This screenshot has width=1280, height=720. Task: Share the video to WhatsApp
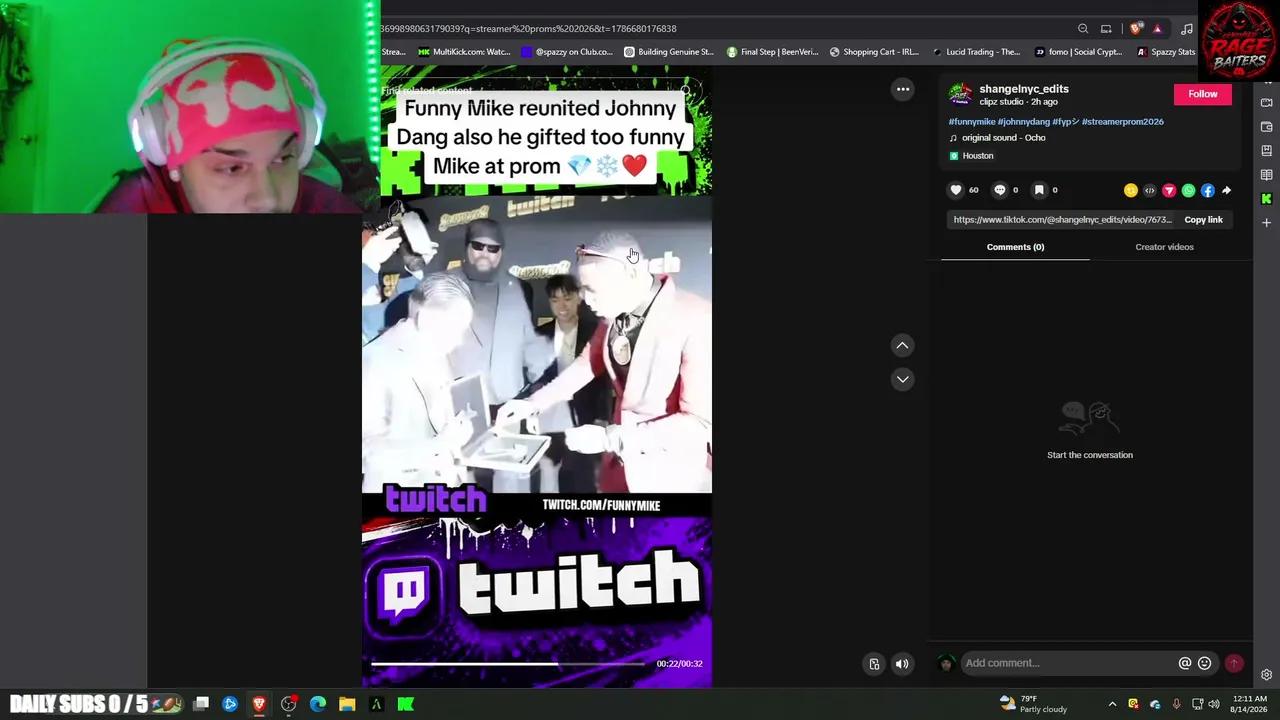pyautogui.click(x=1188, y=190)
